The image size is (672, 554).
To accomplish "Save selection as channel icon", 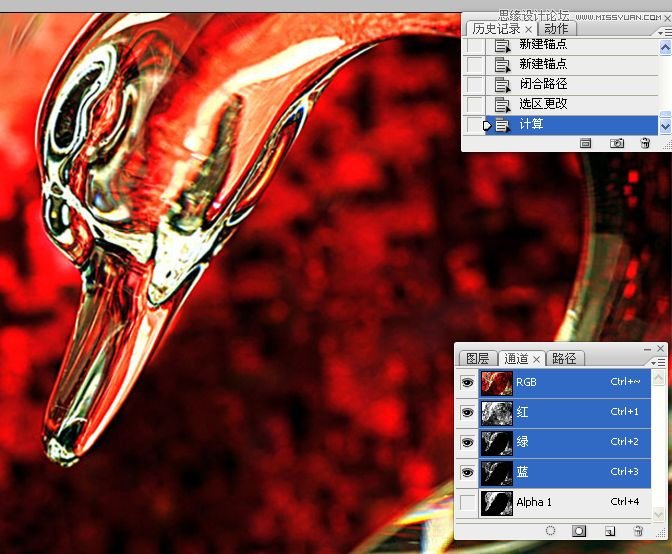I will coord(578,531).
